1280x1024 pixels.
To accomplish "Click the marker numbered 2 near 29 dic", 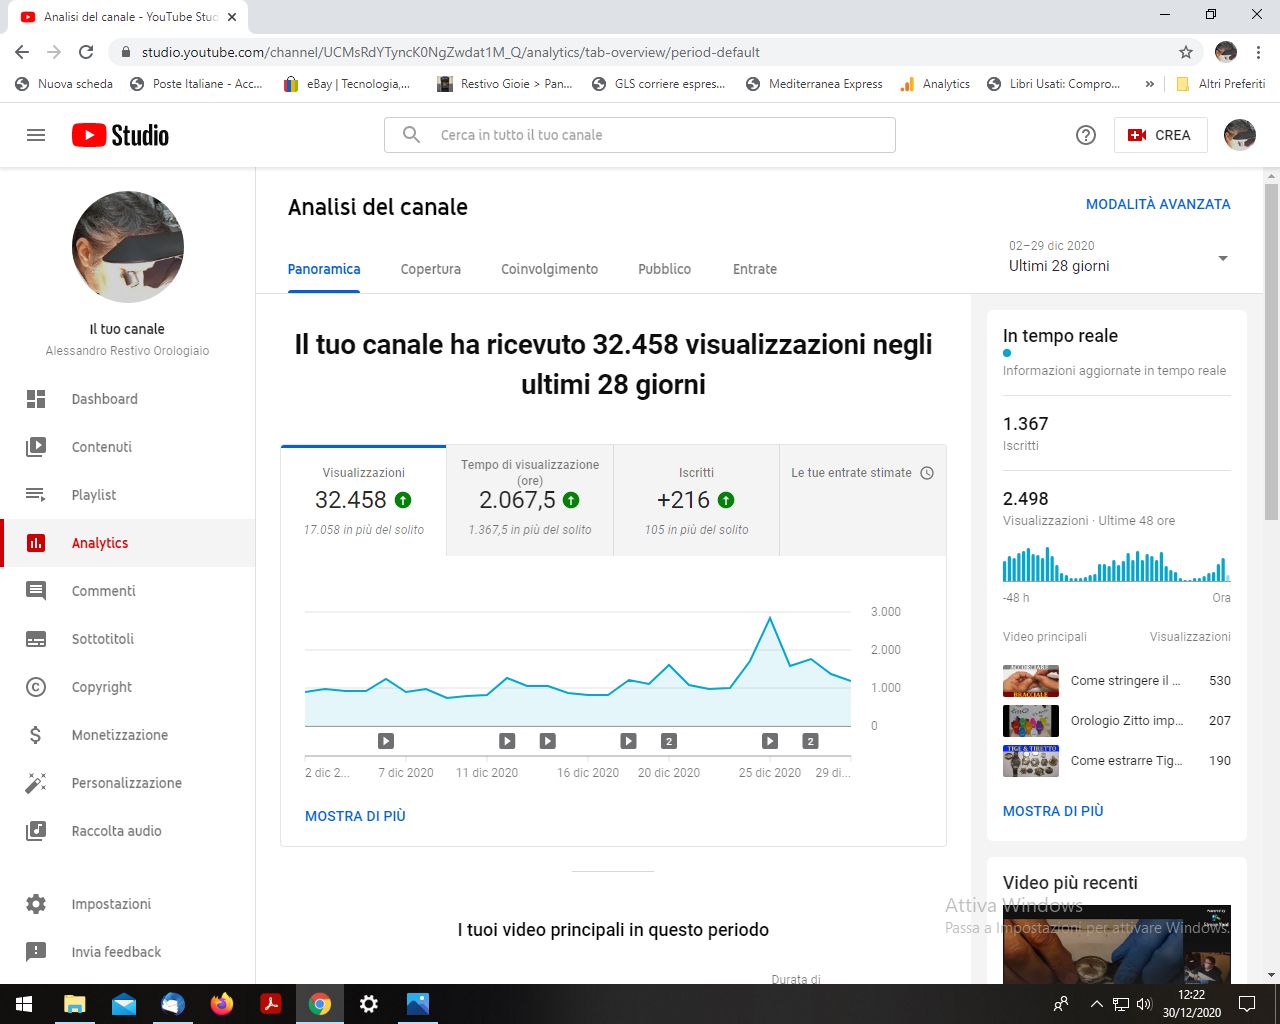I will (x=811, y=741).
